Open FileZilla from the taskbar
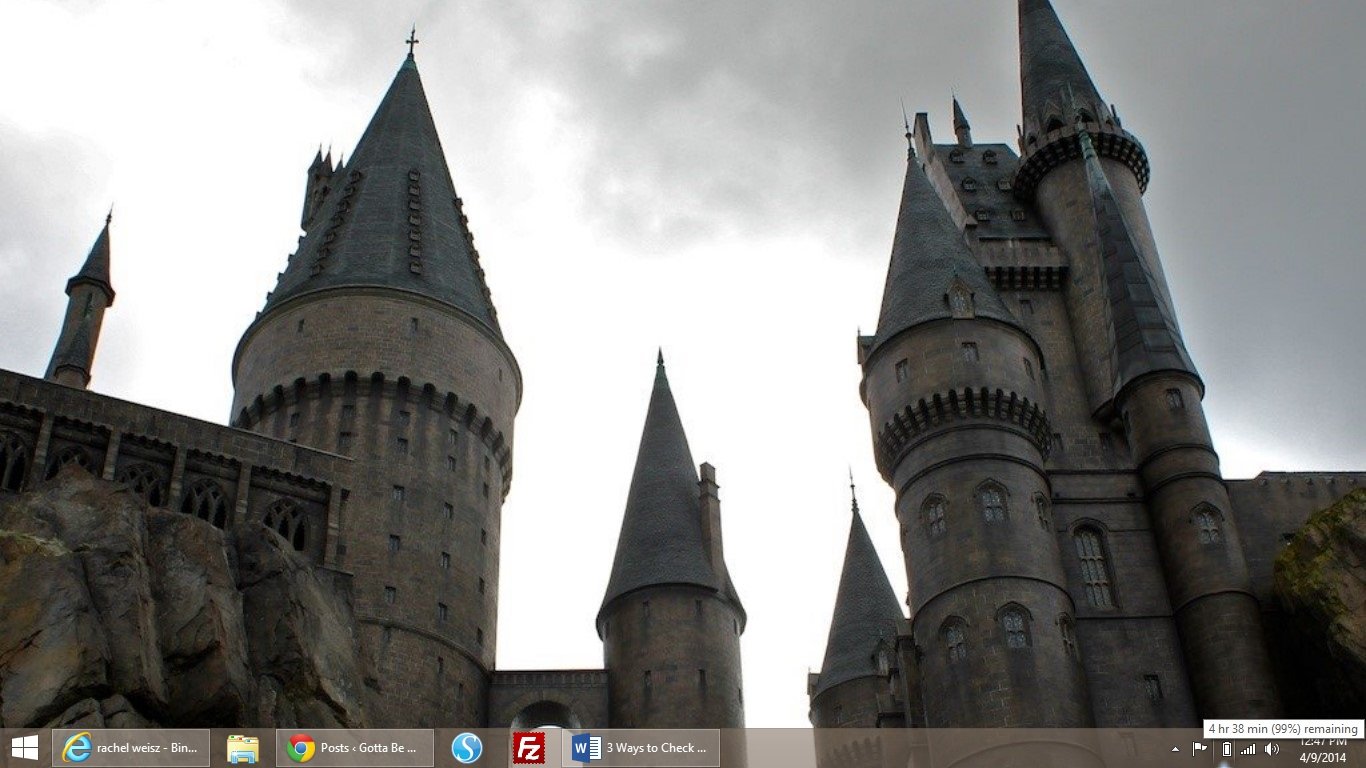Viewport: 1366px width, 768px height. click(528, 748)
